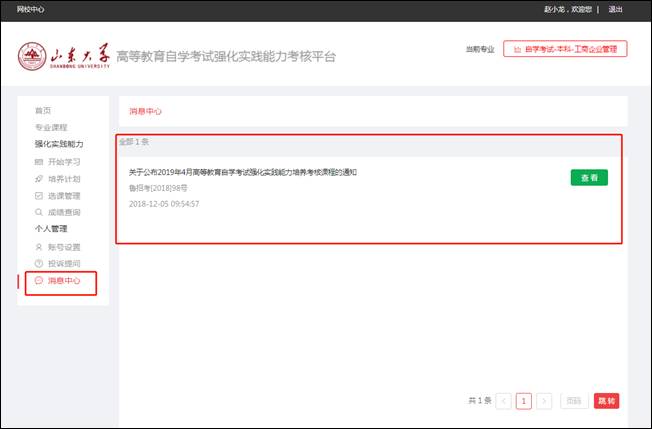Open 首页 in the sidebar

coord(43,110)
